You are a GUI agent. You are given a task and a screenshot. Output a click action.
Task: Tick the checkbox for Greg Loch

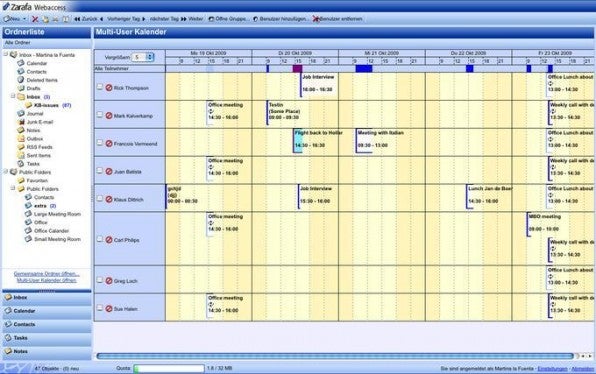click(x=100, y=280)
